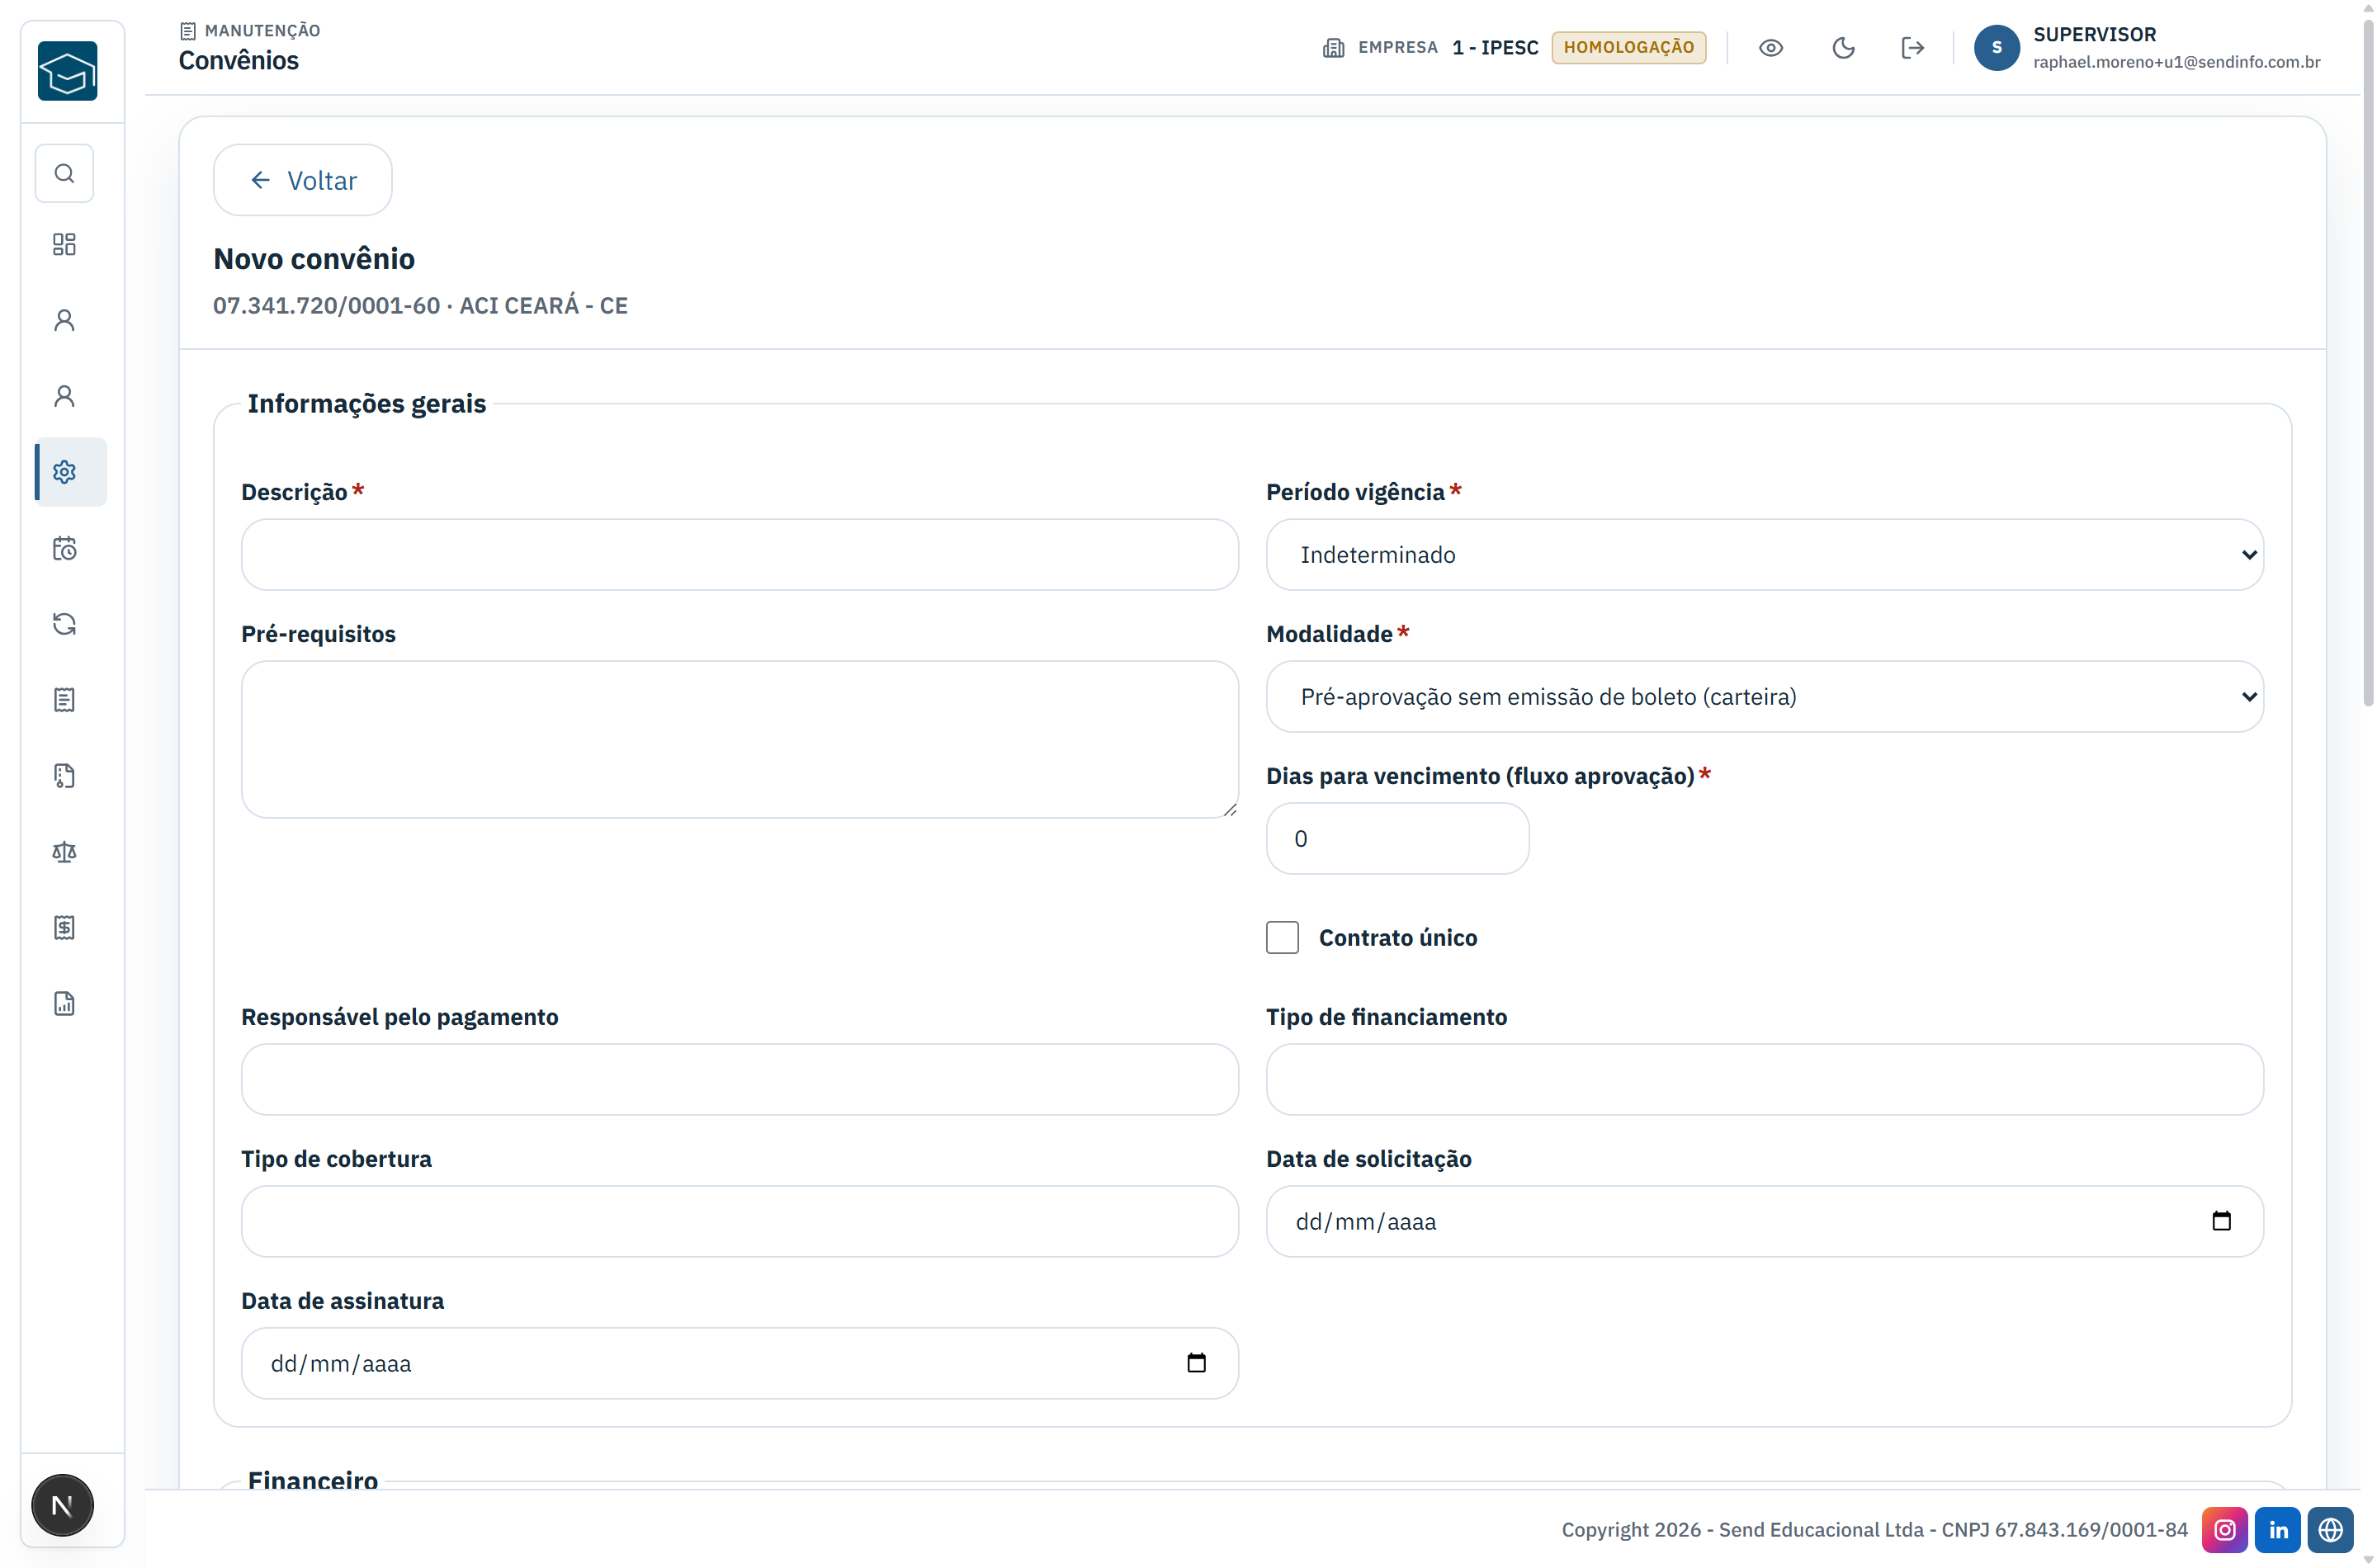Open the balance scales sidebar icon
This screenshot has height=1568, width=2377.
click(x=64, y=852)
